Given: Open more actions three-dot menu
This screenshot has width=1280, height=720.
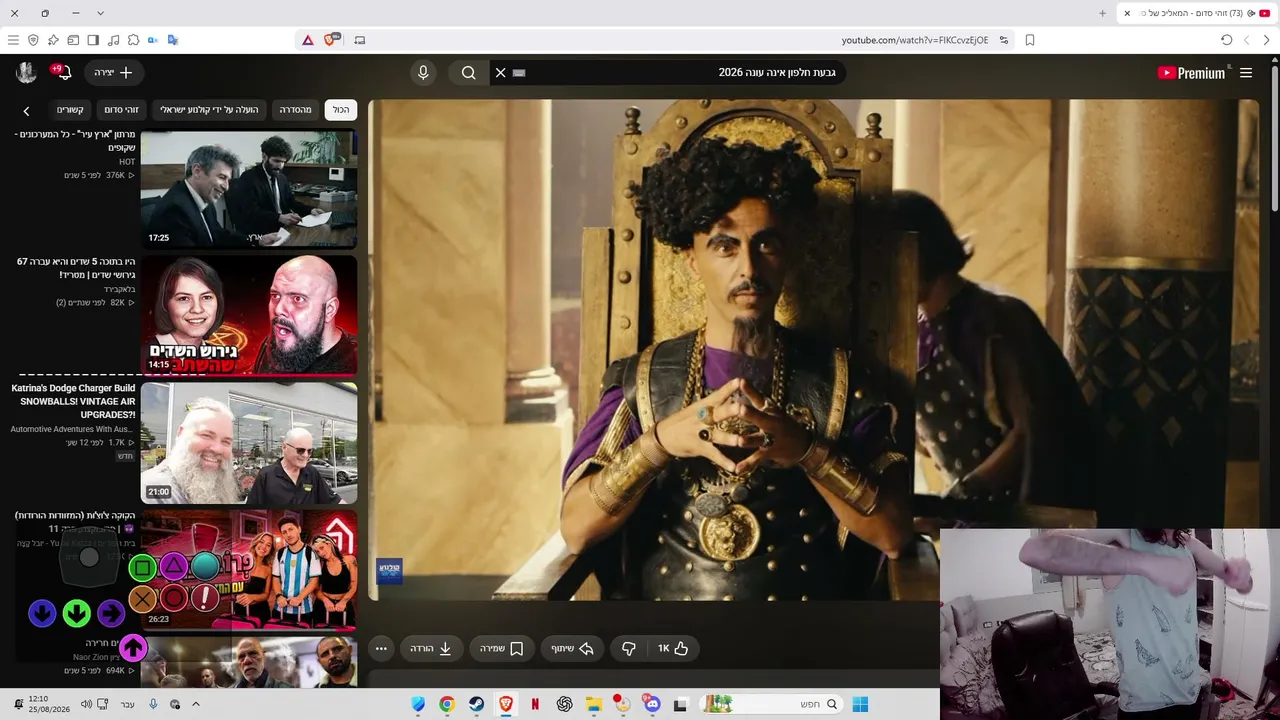Looking at the screenshot, I should click(381, 649).
